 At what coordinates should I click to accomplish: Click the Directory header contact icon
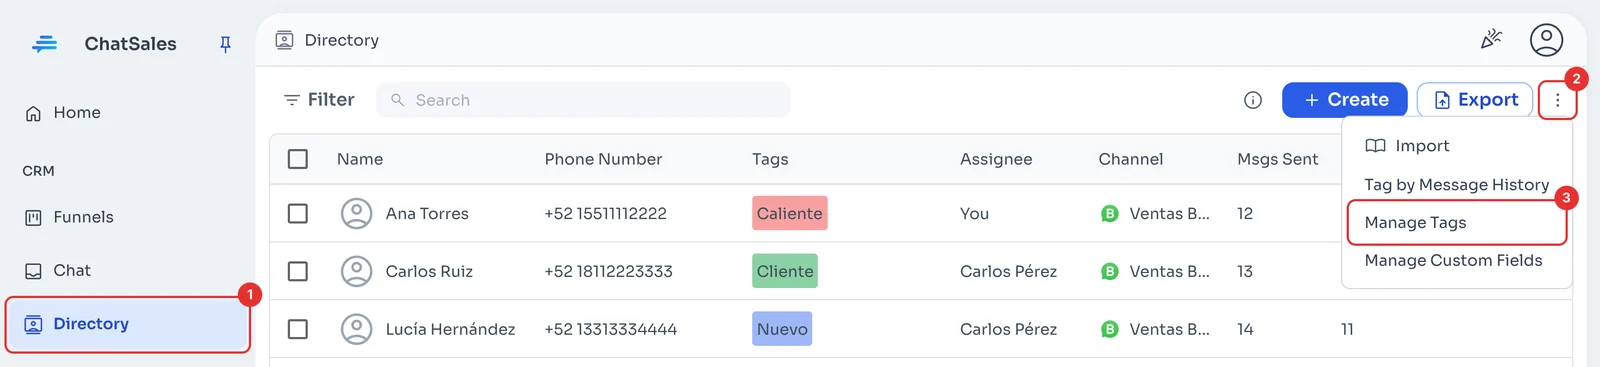[284, 40]
